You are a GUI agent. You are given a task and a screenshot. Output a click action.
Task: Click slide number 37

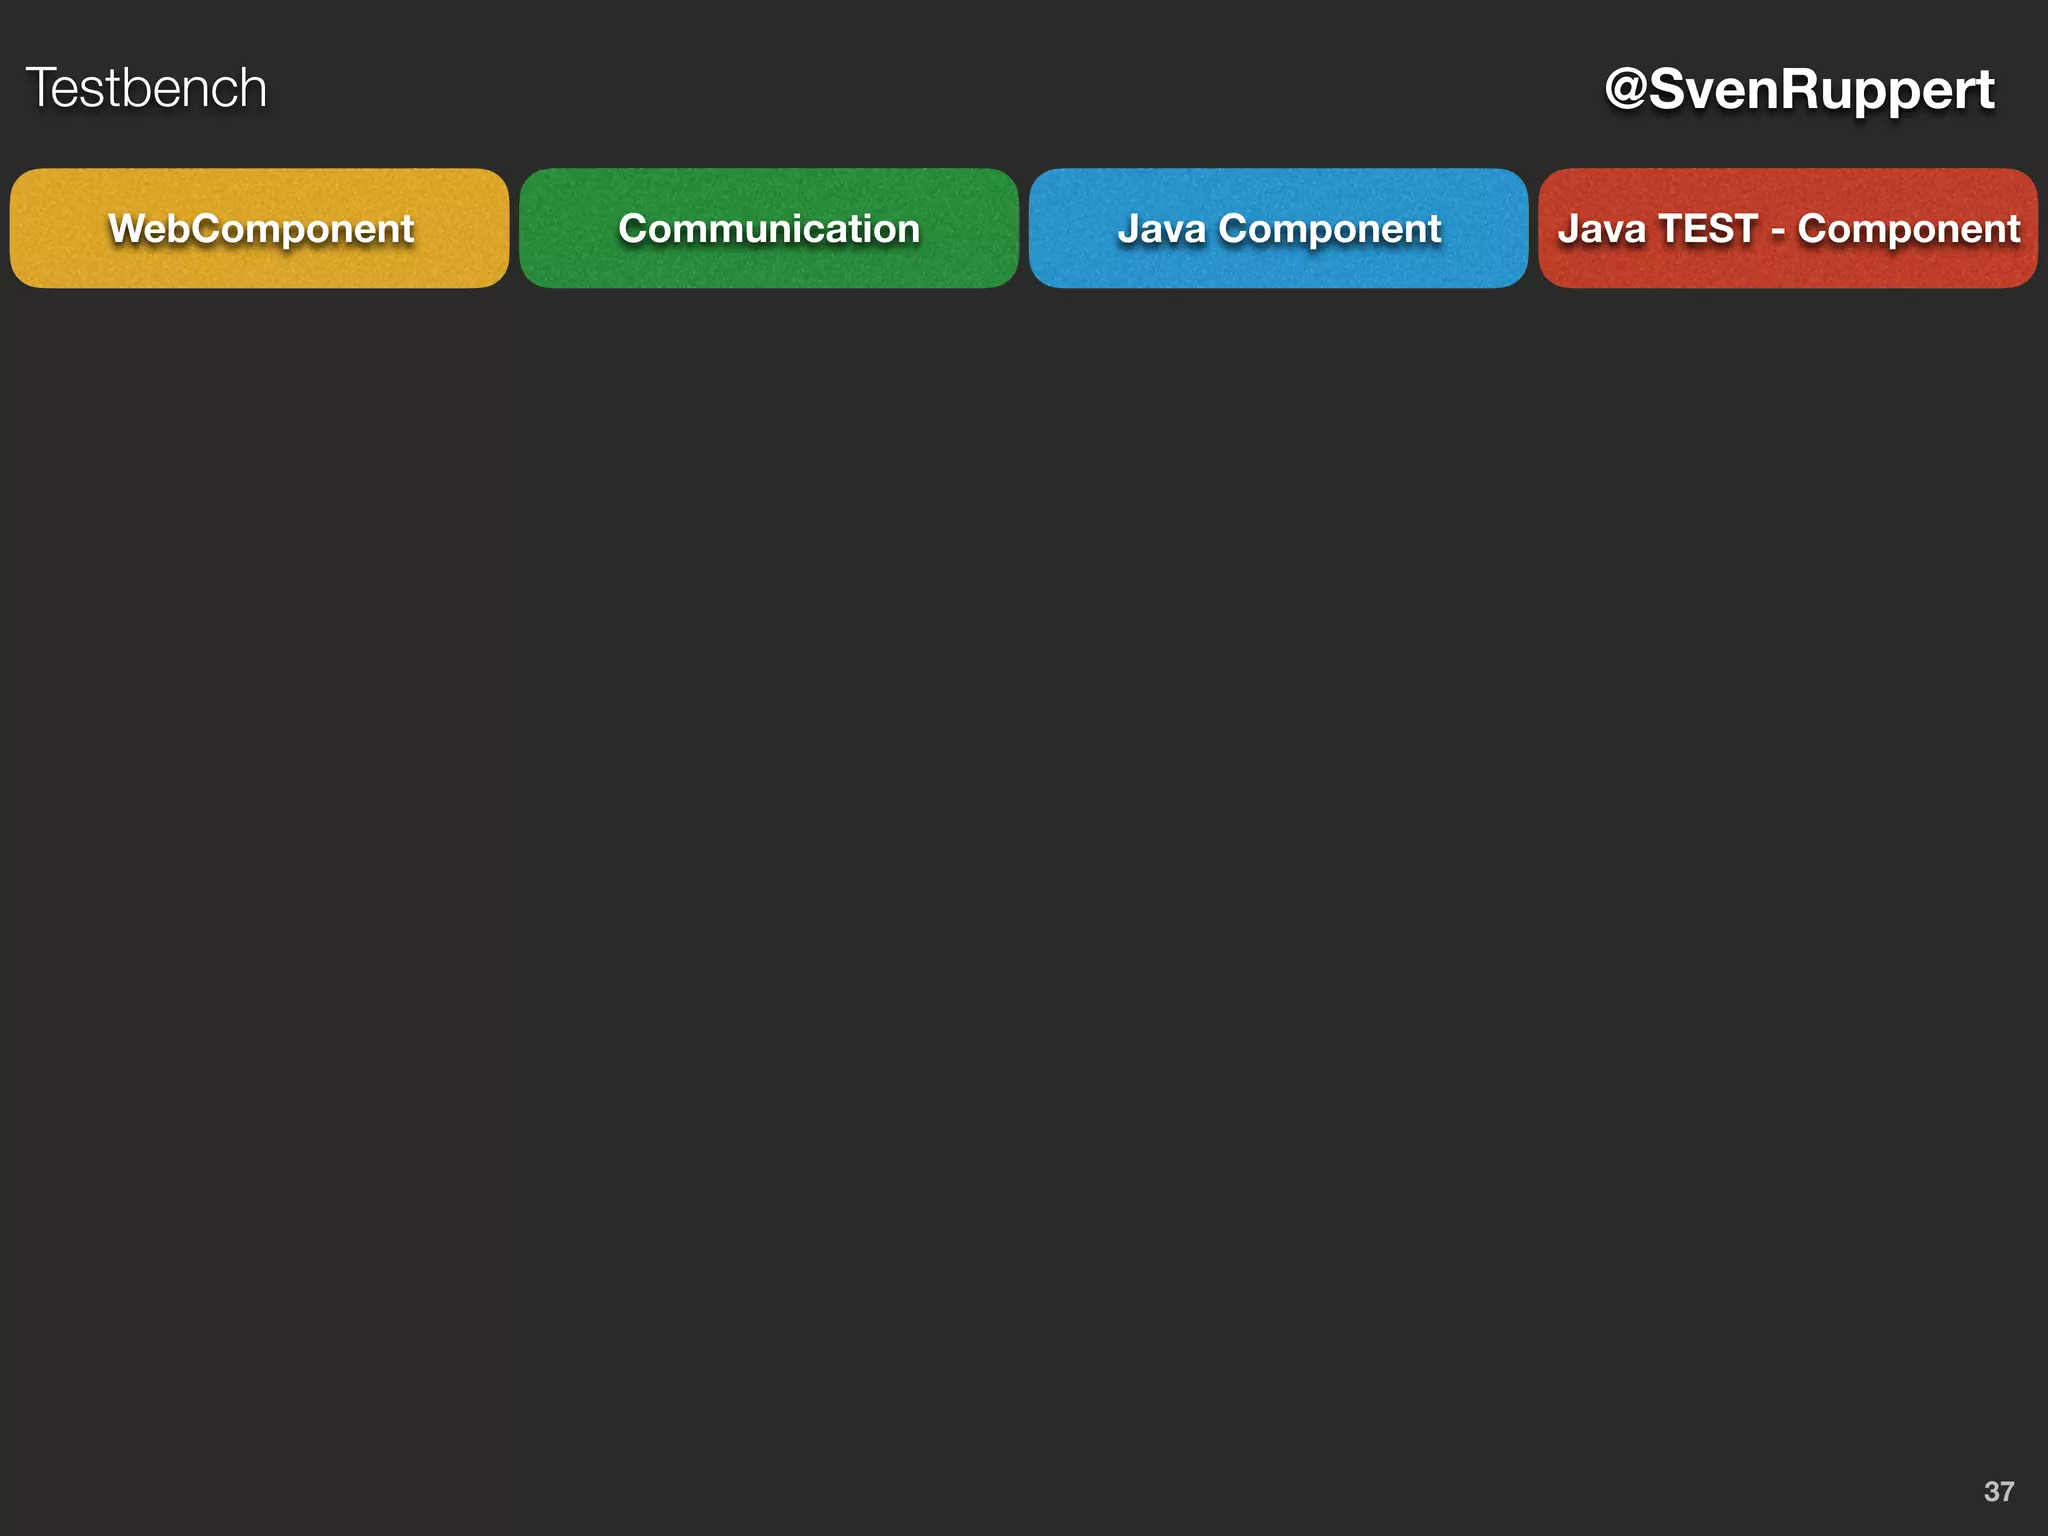click(x=1998, y=1491)
